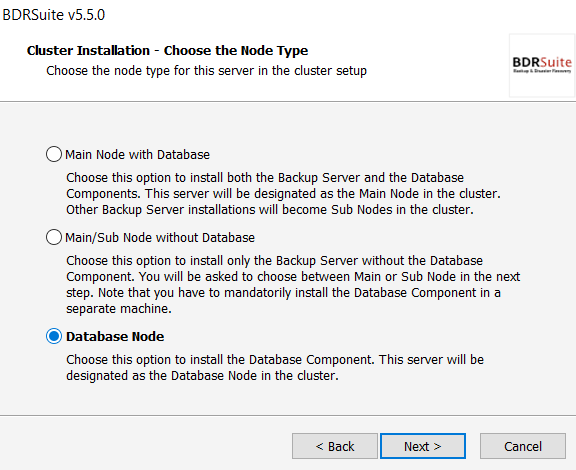Screen dimensions: 576x470
Task: Click the description about designating the Database Node
Action: tap(275, 367)
